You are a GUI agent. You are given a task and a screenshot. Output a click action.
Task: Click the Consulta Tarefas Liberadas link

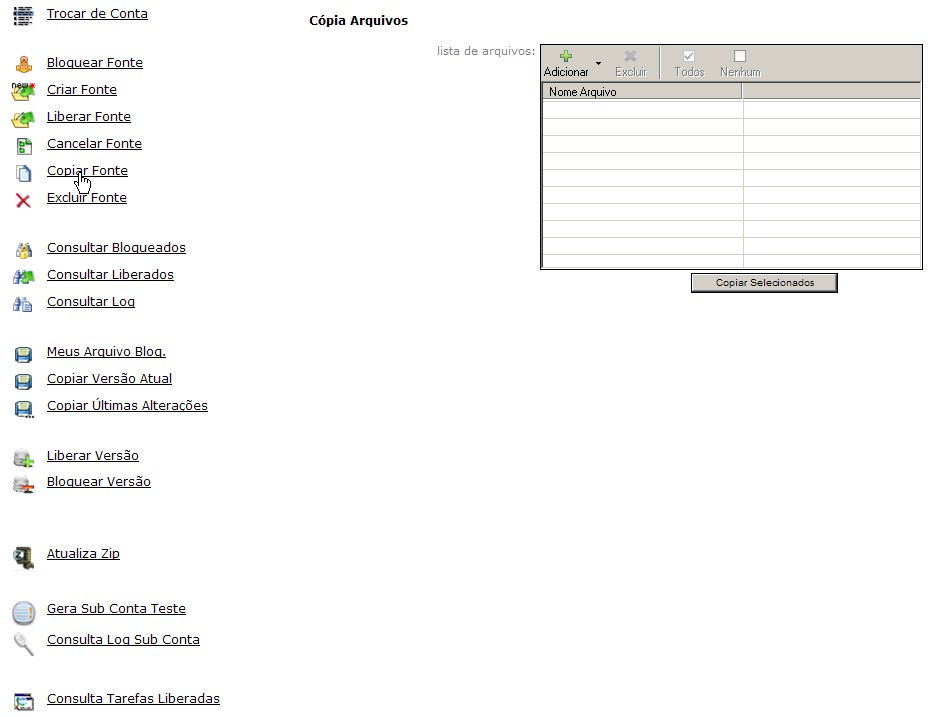[x=133, y=699]
